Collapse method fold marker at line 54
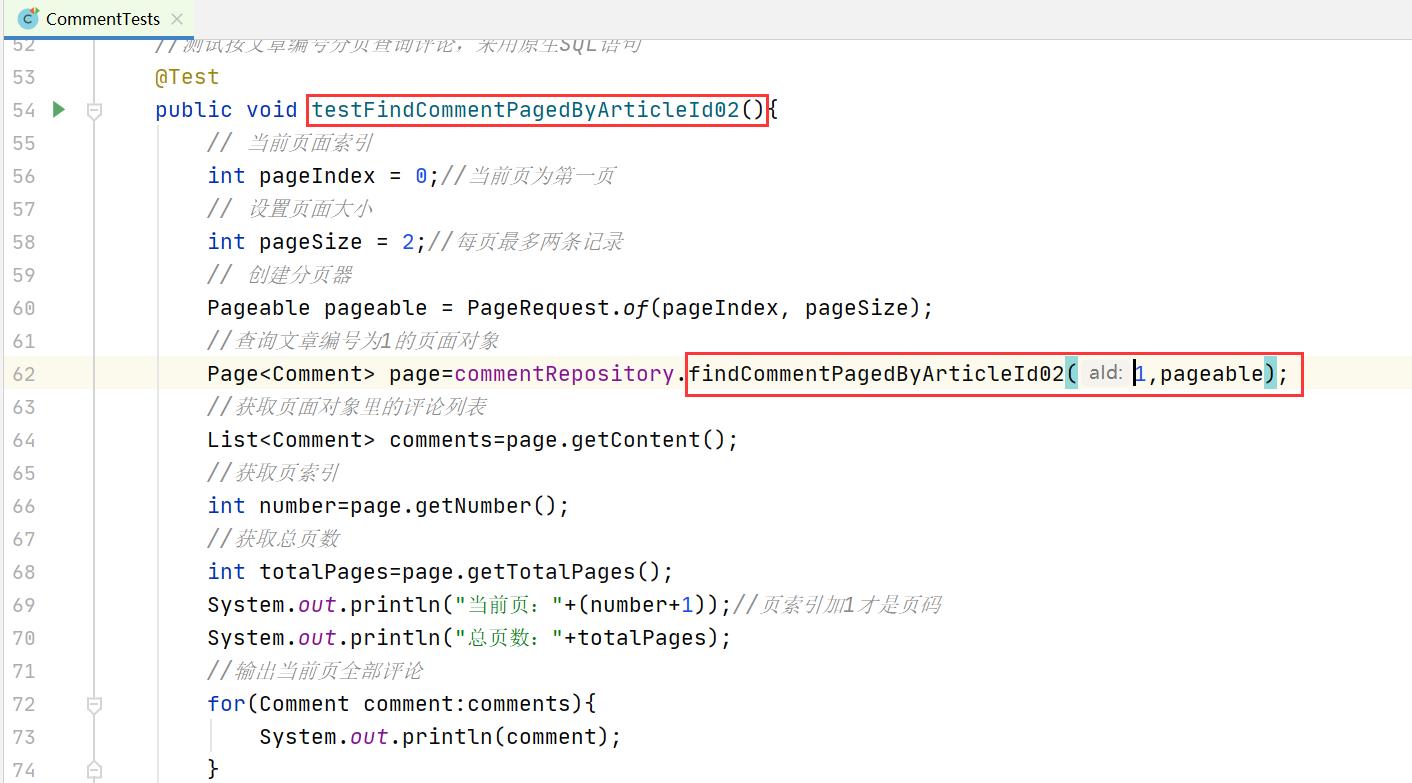The width and height of the screenshot is (1412, 783). tap(94, 110)
